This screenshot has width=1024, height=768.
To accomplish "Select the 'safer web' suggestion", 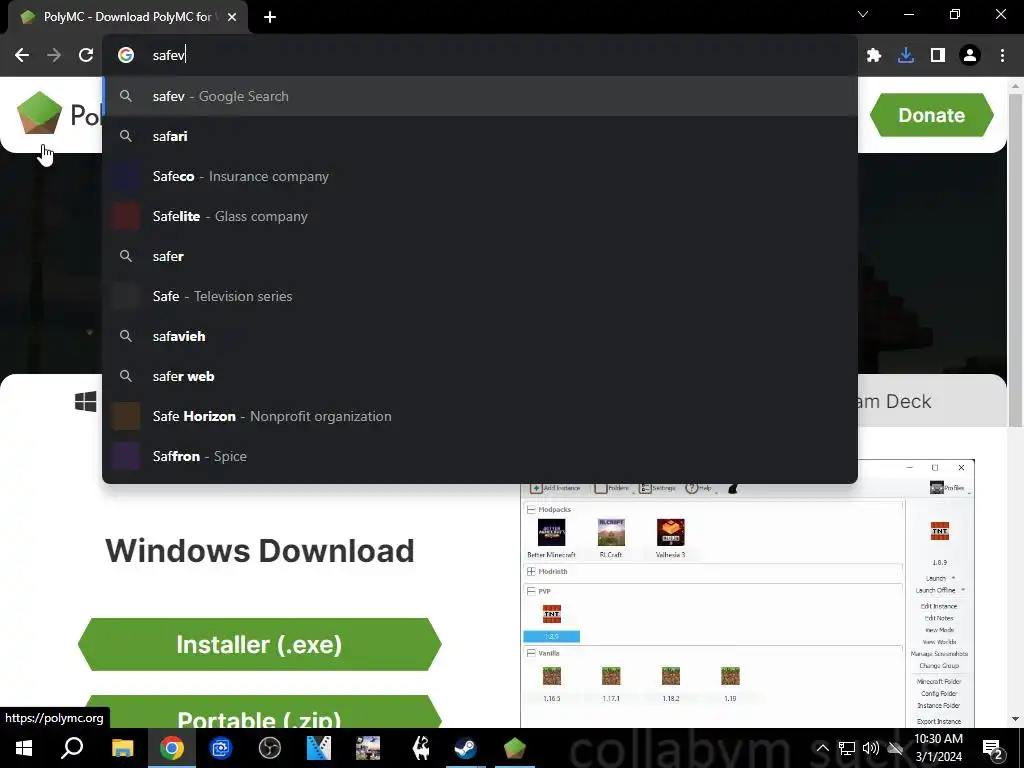I will 480,376.
